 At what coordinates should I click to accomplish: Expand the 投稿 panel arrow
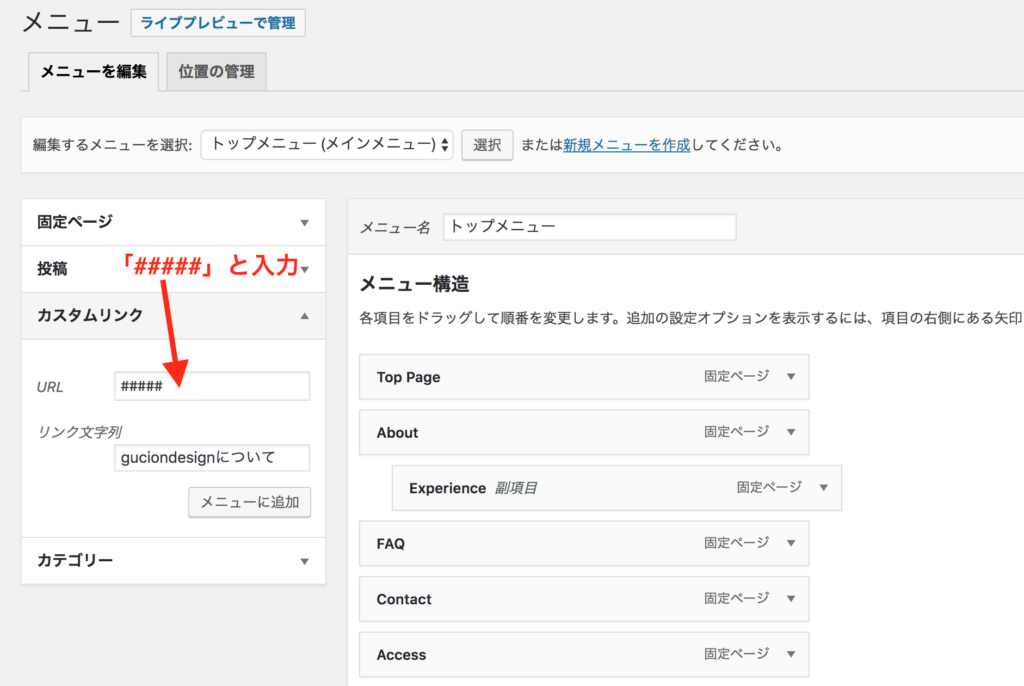[305, 269]
